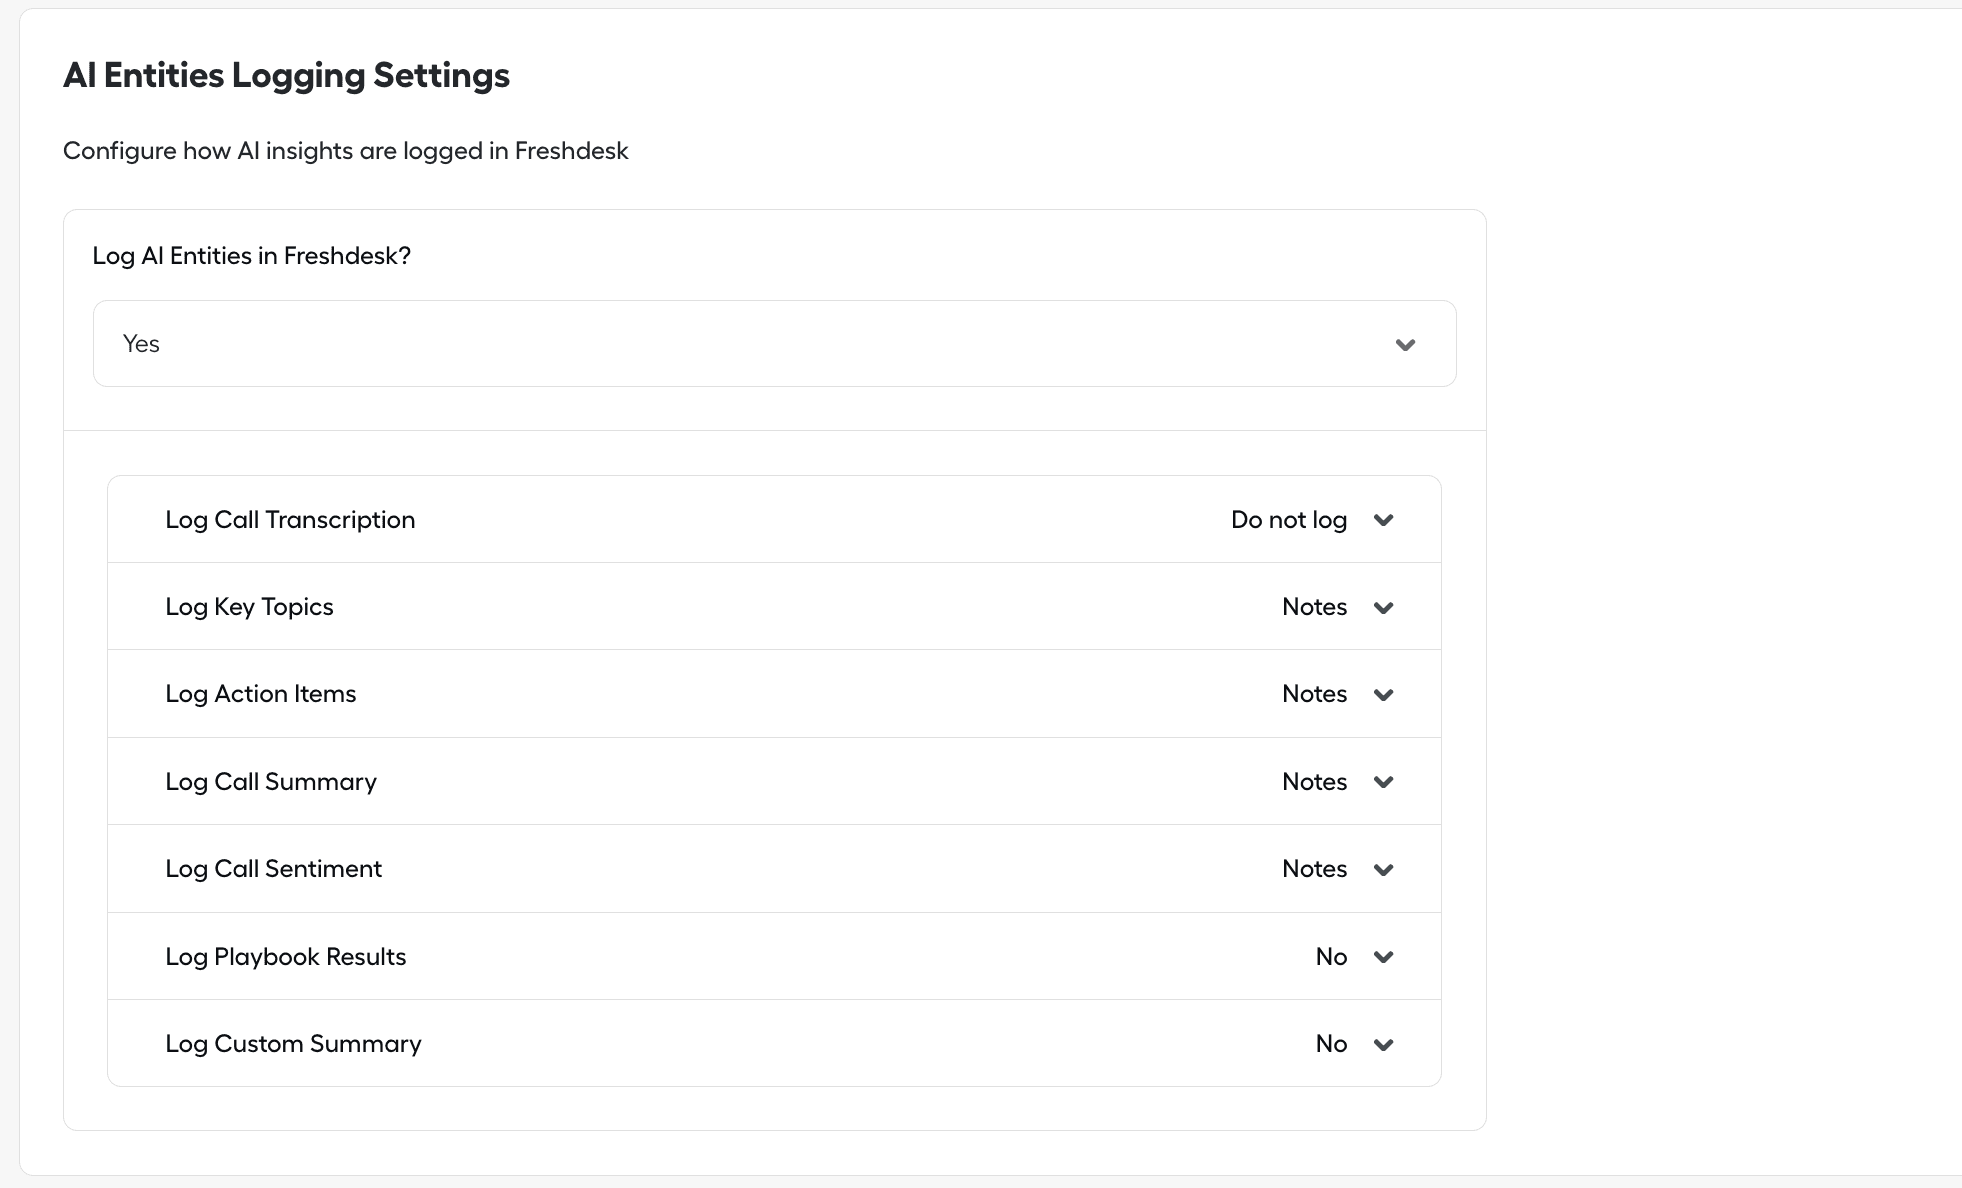Click the chevron icon in the Yes dropdown
Viewport: 1962px width, 1188px height.
pyautogui.click(x=1405, y=345)
